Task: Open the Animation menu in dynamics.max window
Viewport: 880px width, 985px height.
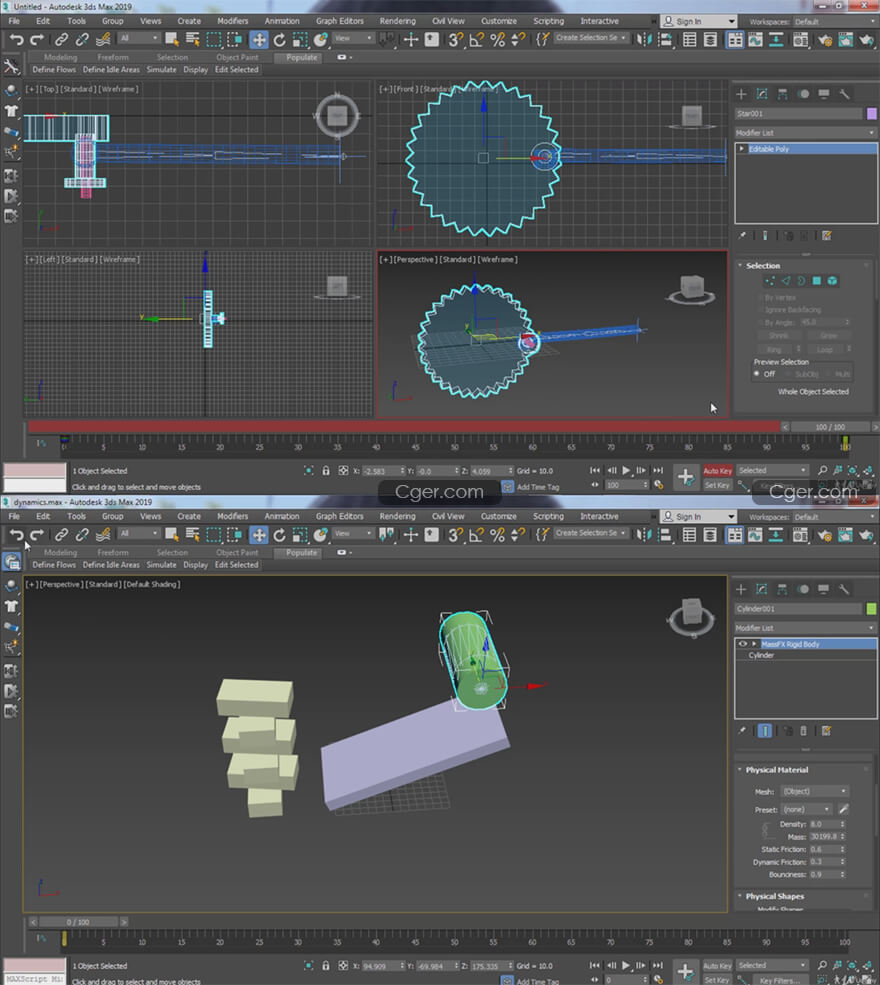Action: click(x=281, y=516)
